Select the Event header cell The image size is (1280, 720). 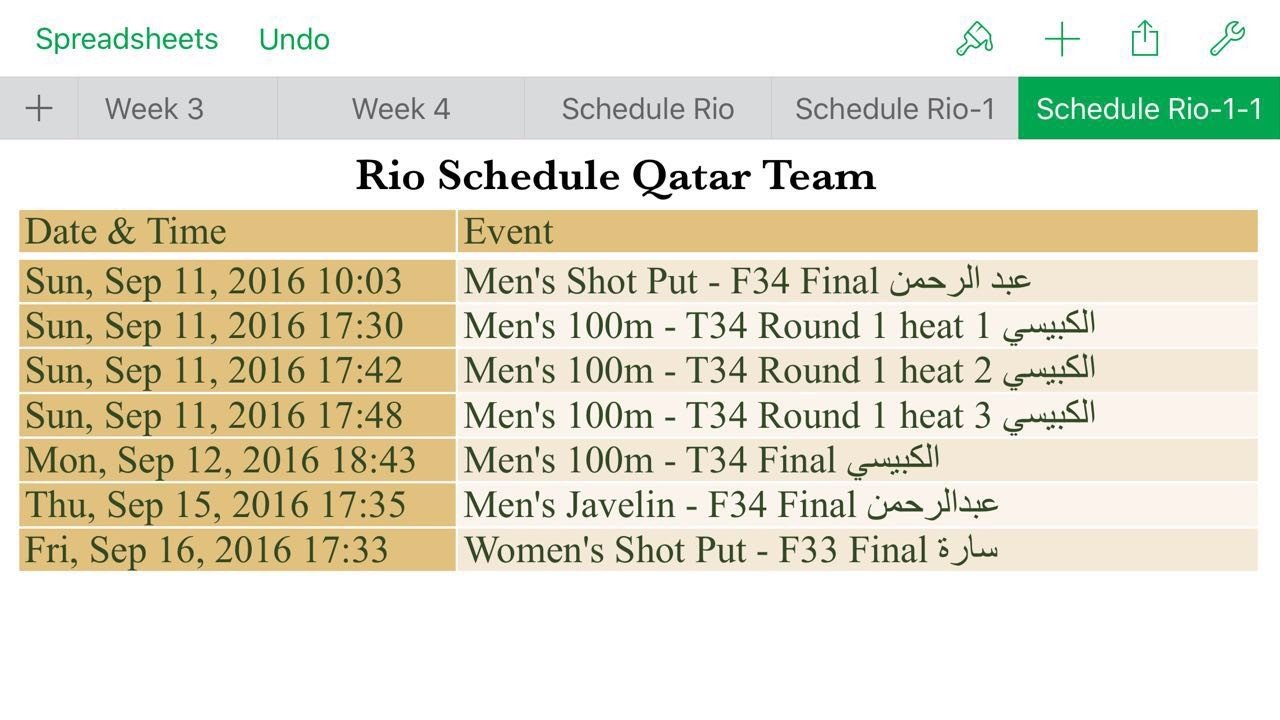pyautogui.click(x=858, y=231)
